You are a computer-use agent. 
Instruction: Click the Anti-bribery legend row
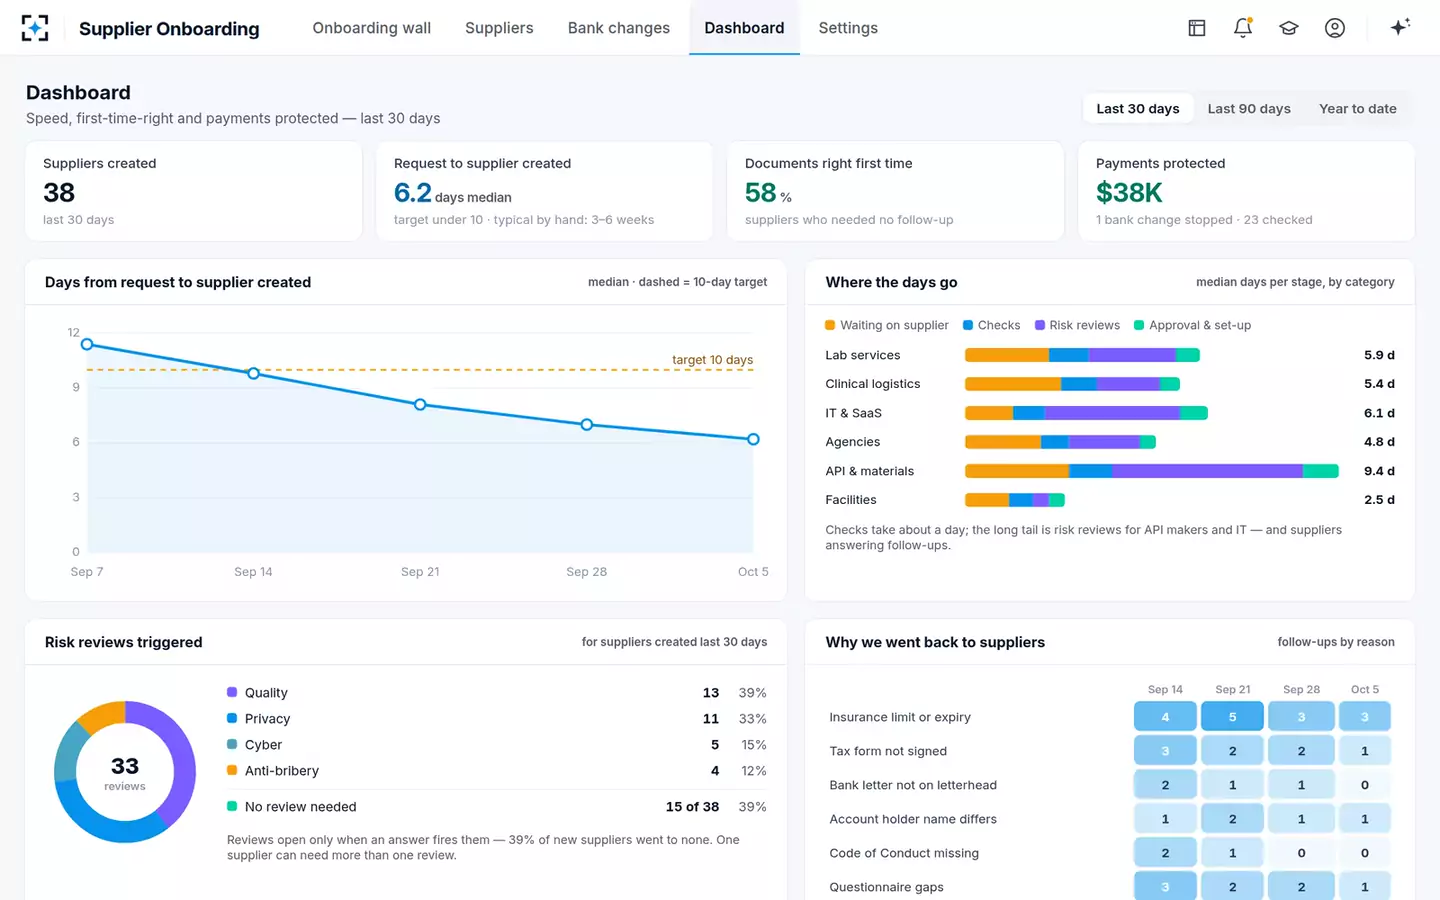pos(496,771)
